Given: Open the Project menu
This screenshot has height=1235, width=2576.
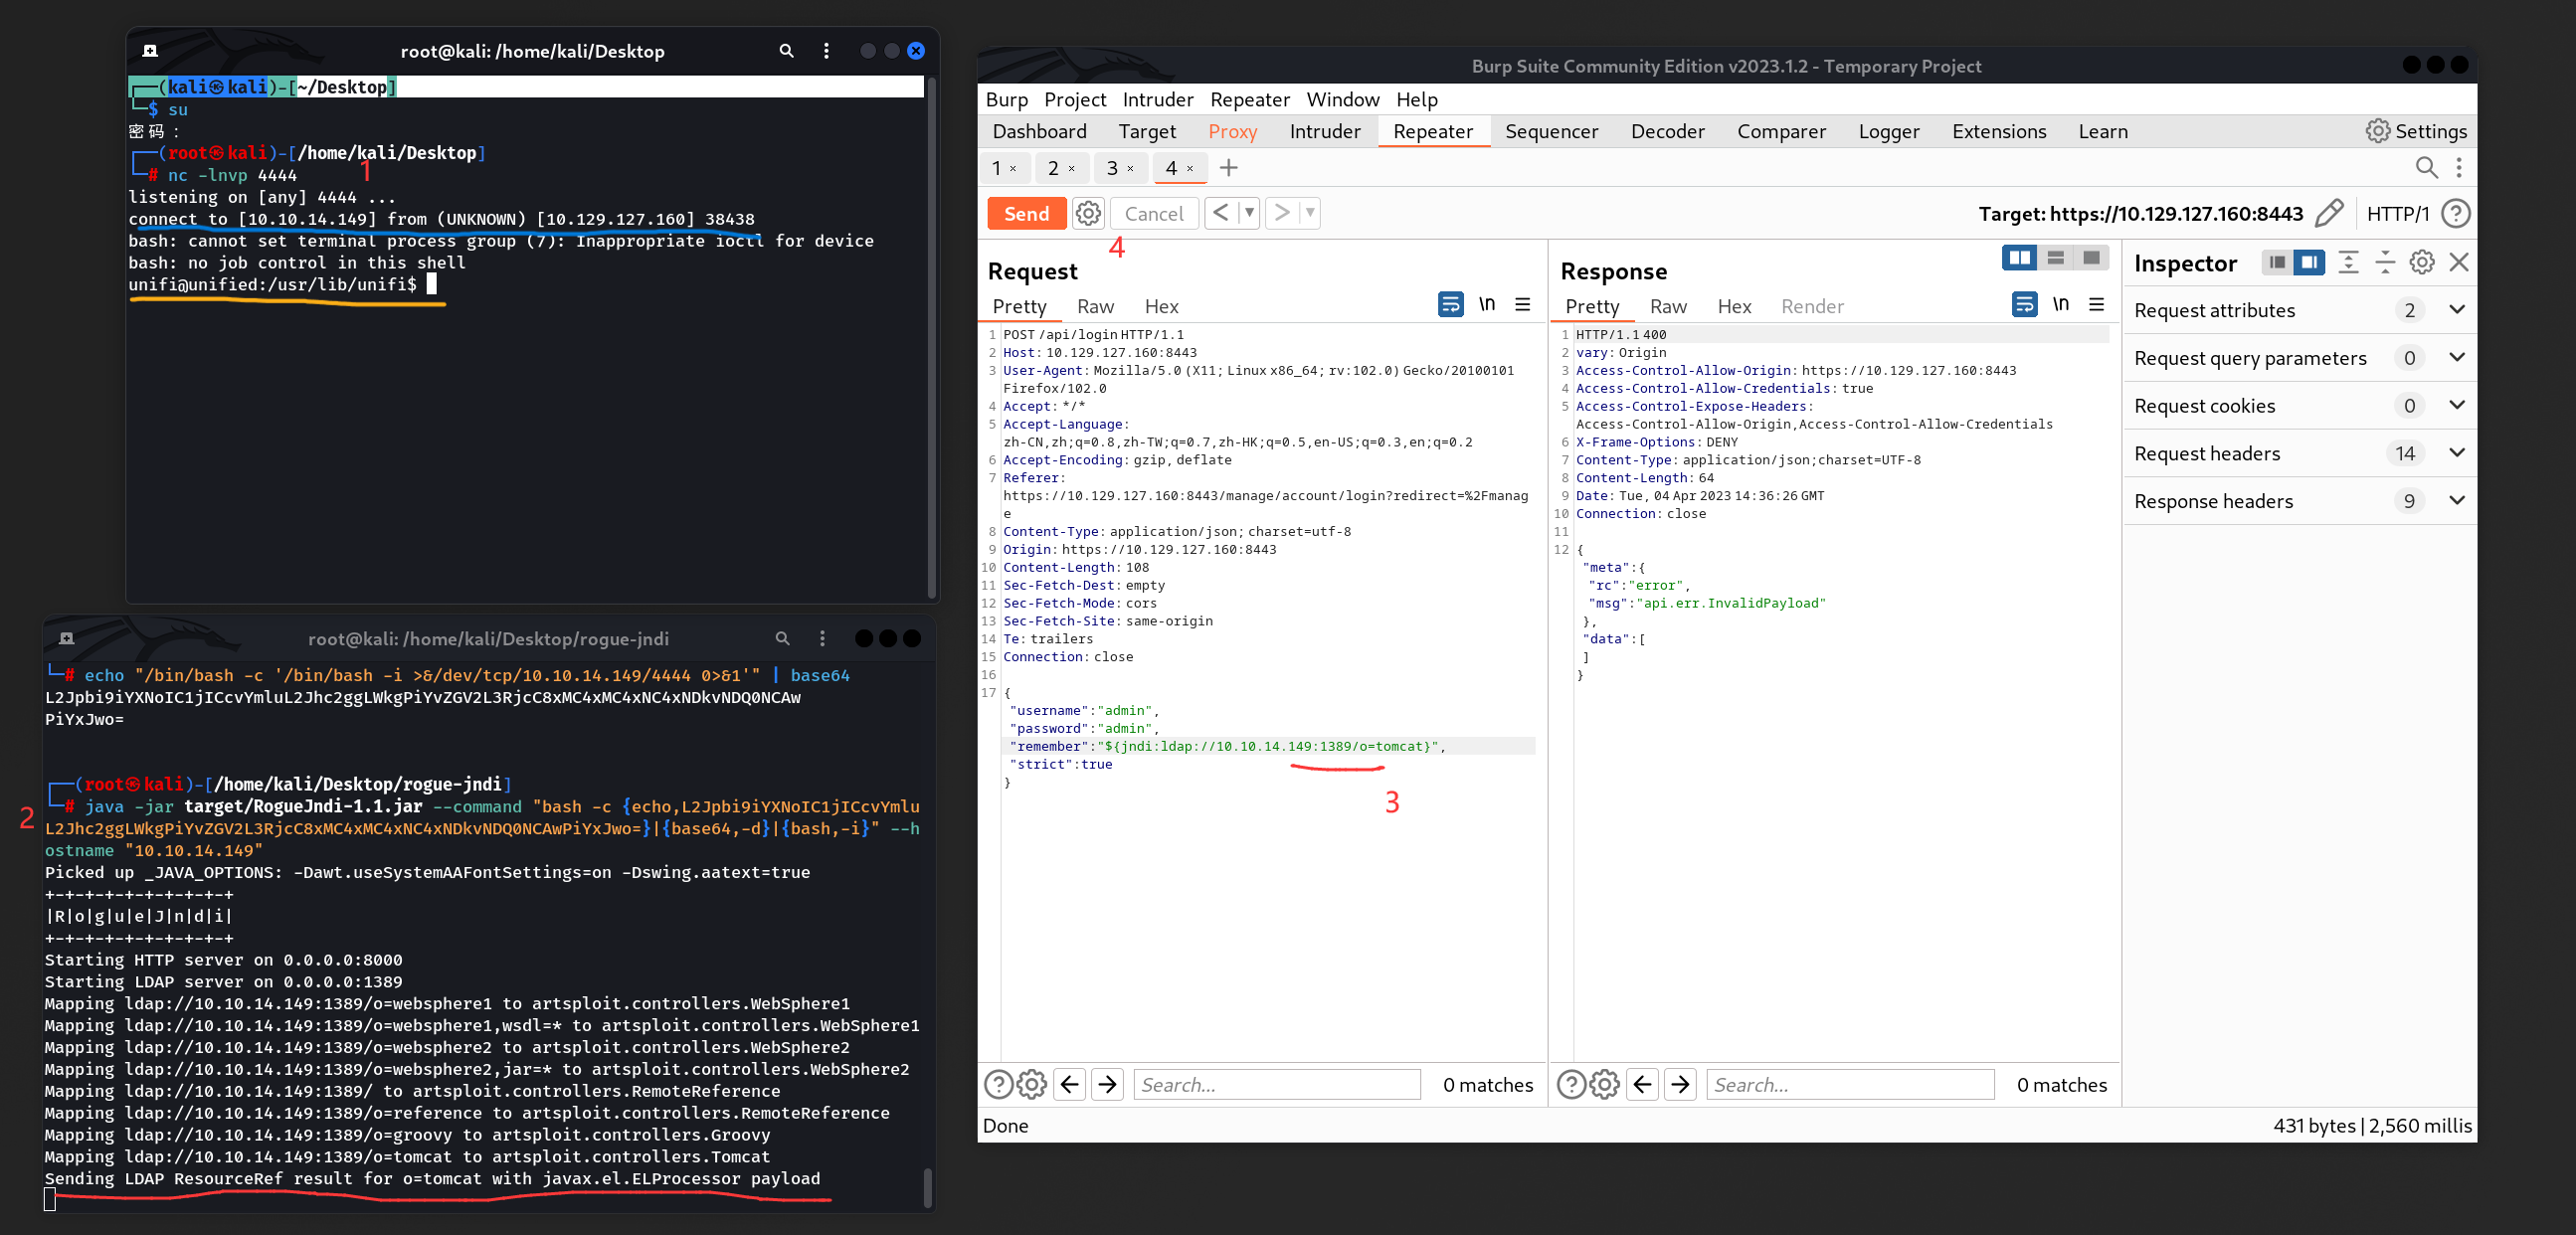Looking at the screenshot, I should (x=1075, y=99).
